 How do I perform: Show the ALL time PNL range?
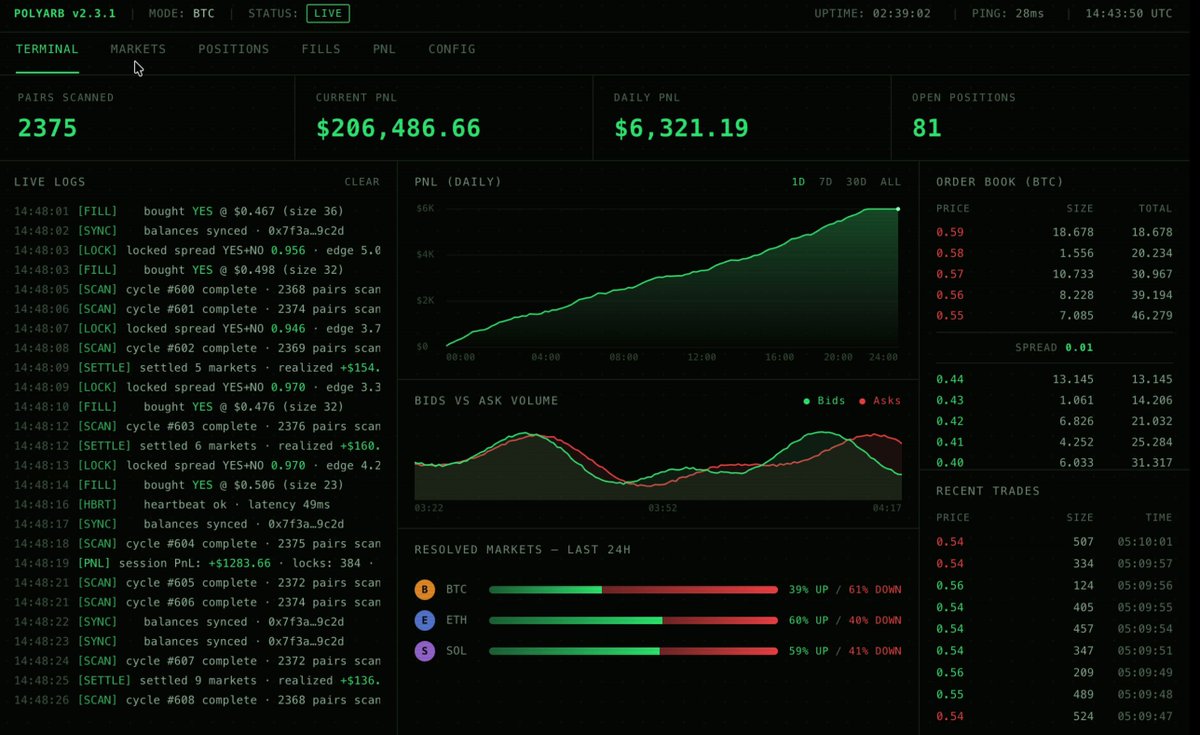(890, 182)
